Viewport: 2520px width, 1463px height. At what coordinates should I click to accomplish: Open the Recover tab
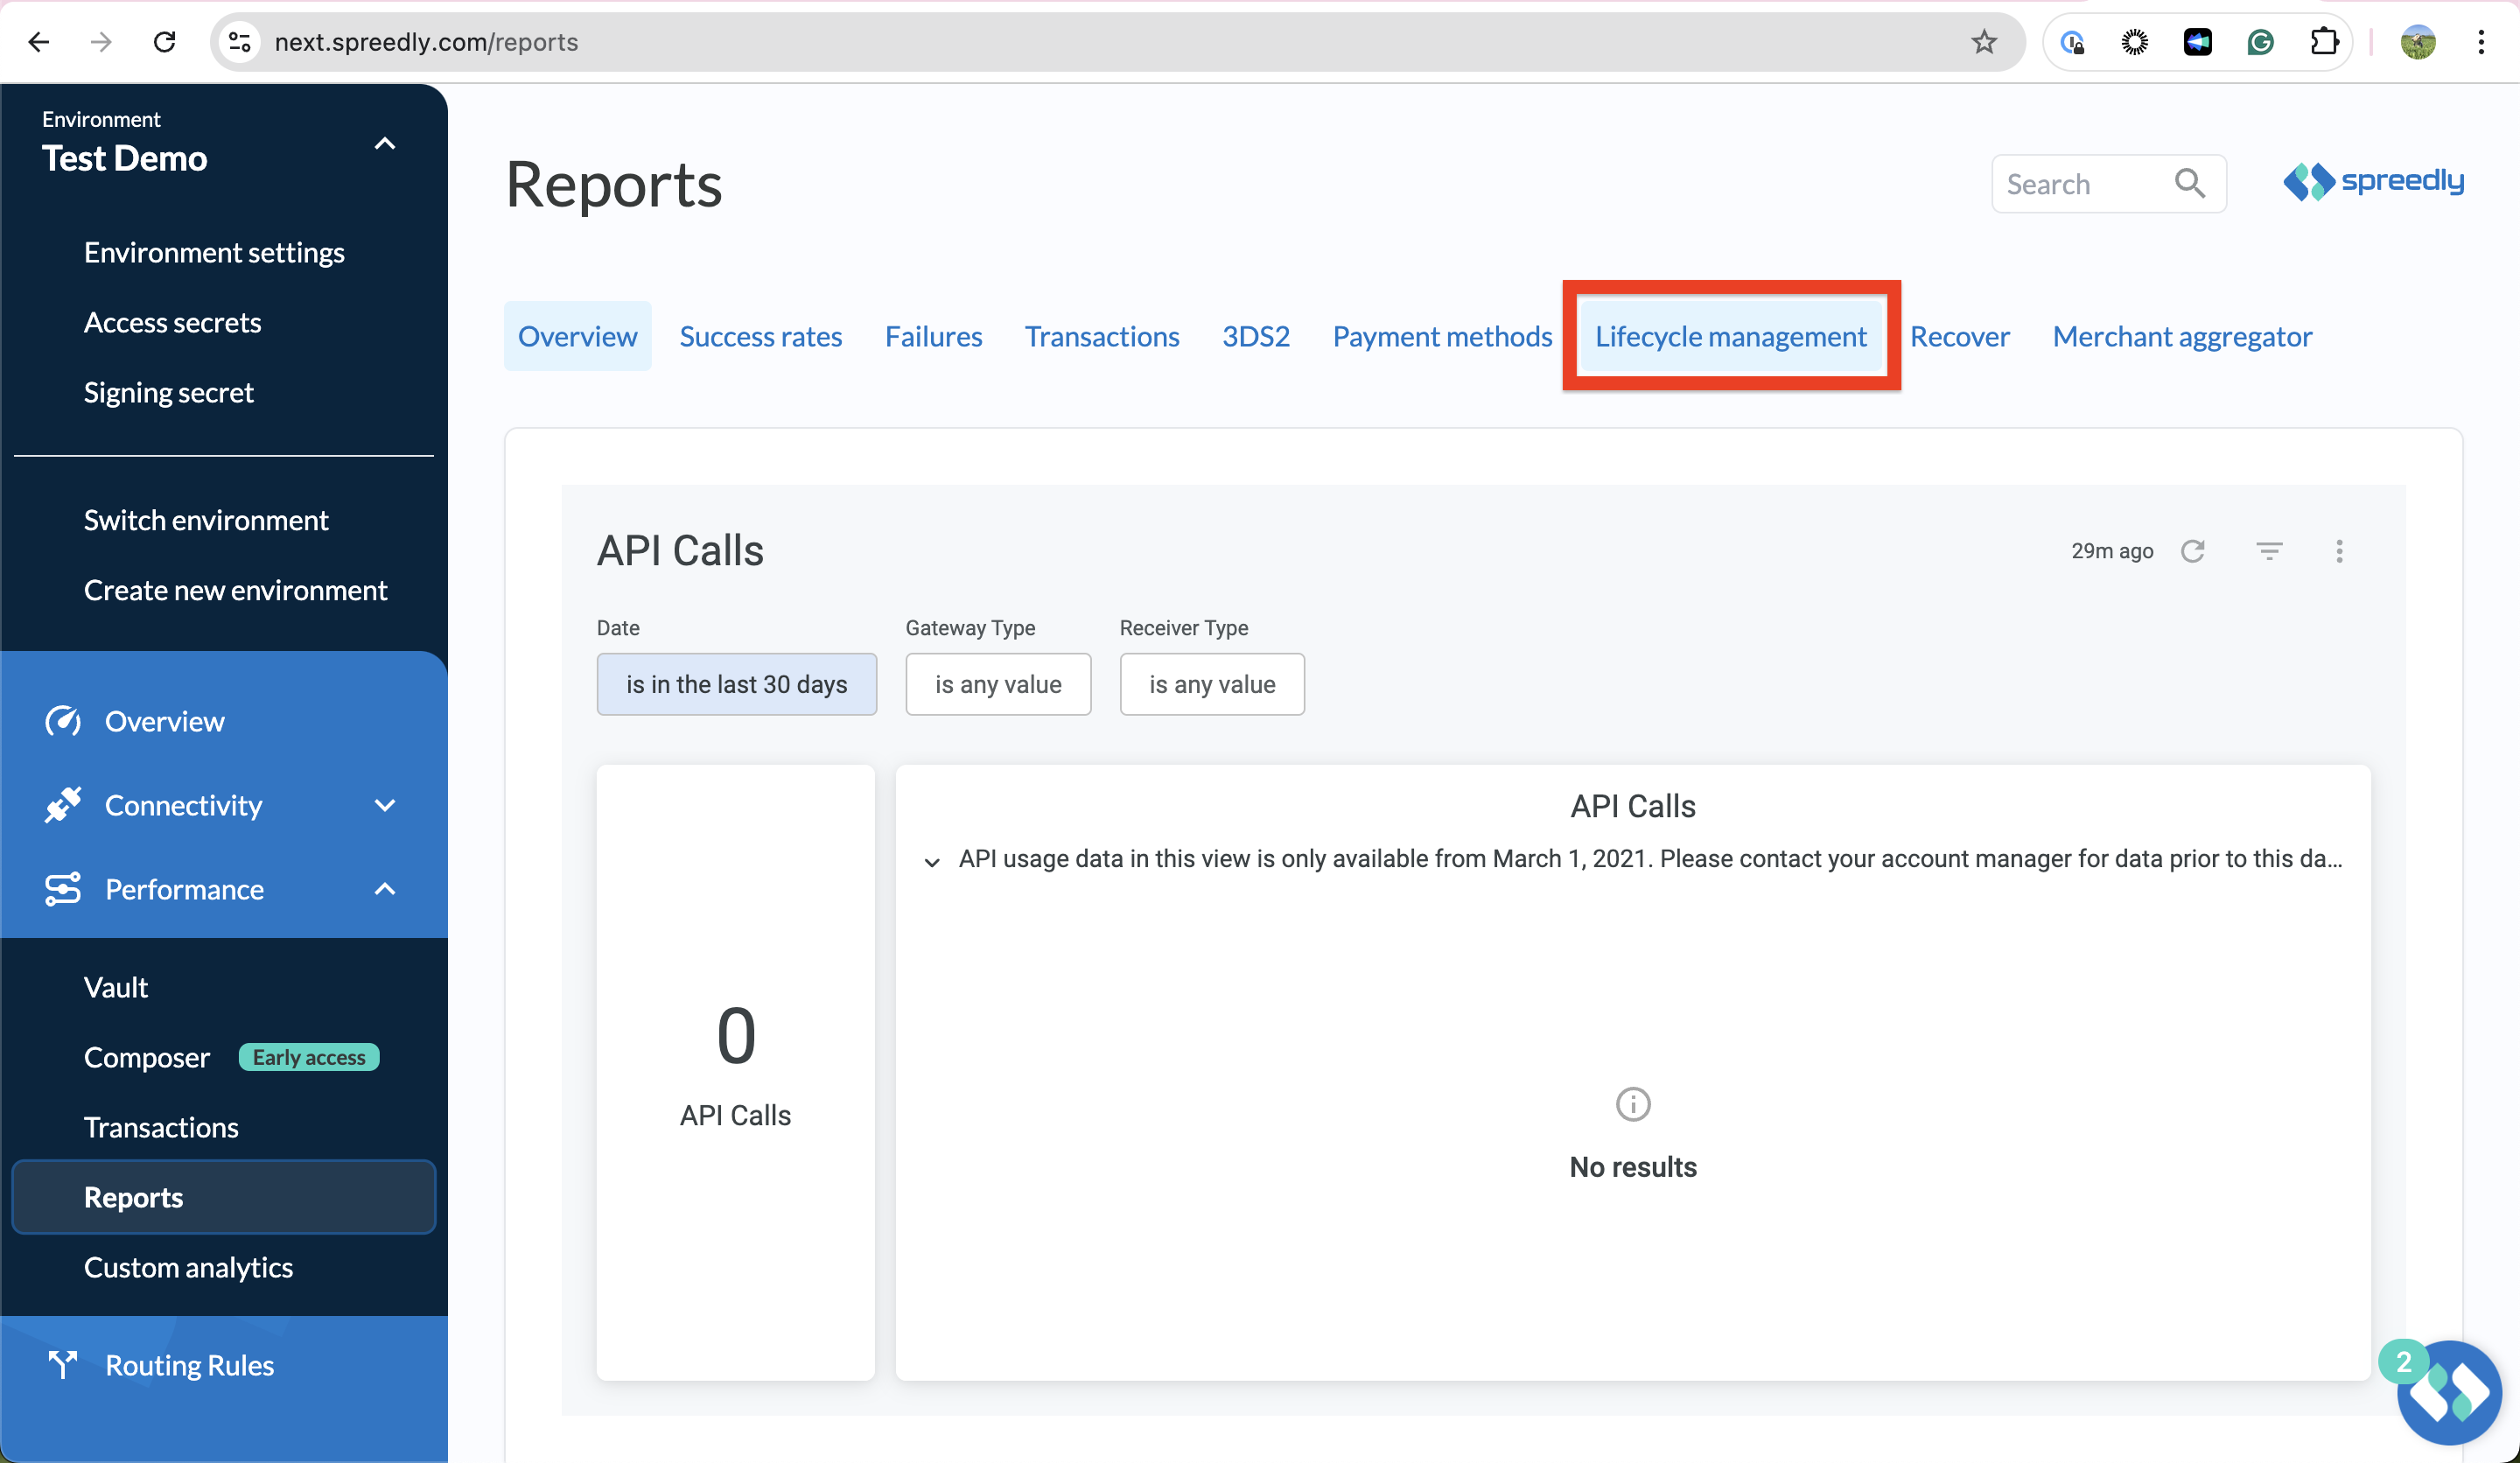1959,336
